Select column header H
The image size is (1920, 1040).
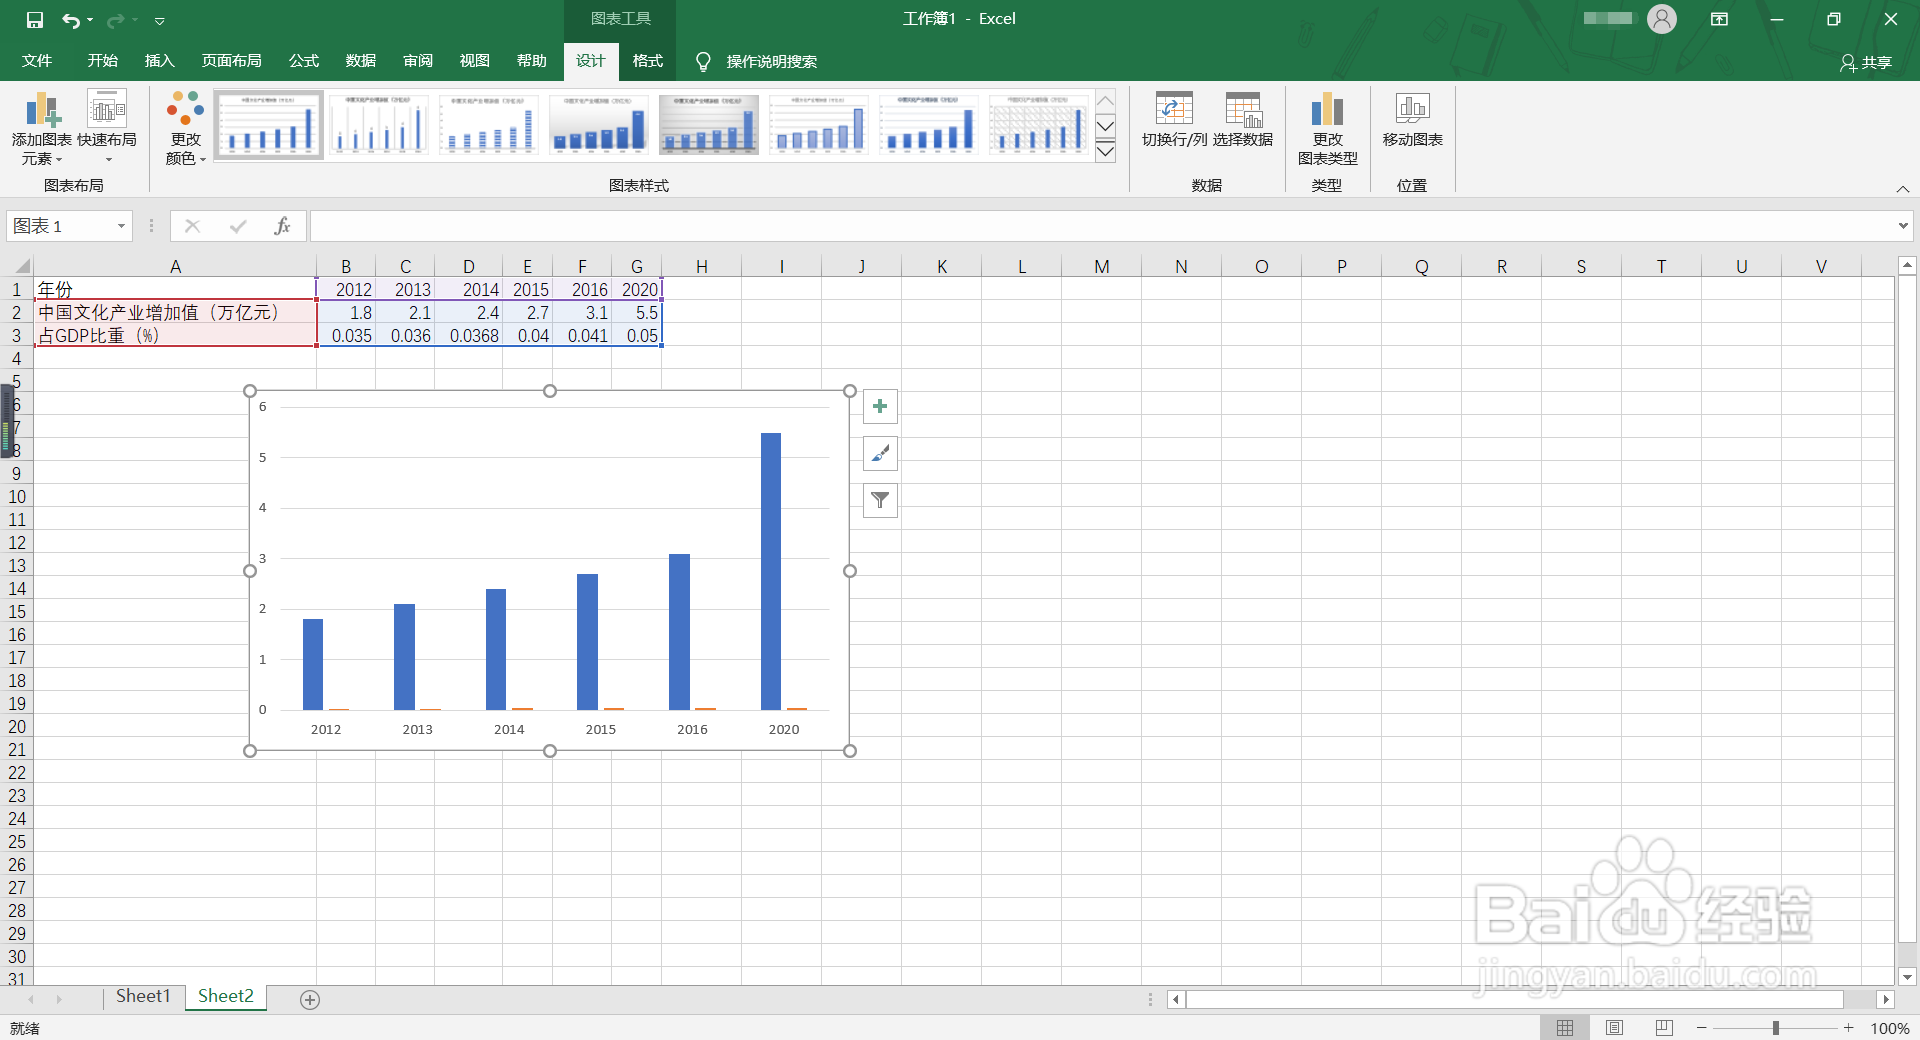tap(702, 266)
